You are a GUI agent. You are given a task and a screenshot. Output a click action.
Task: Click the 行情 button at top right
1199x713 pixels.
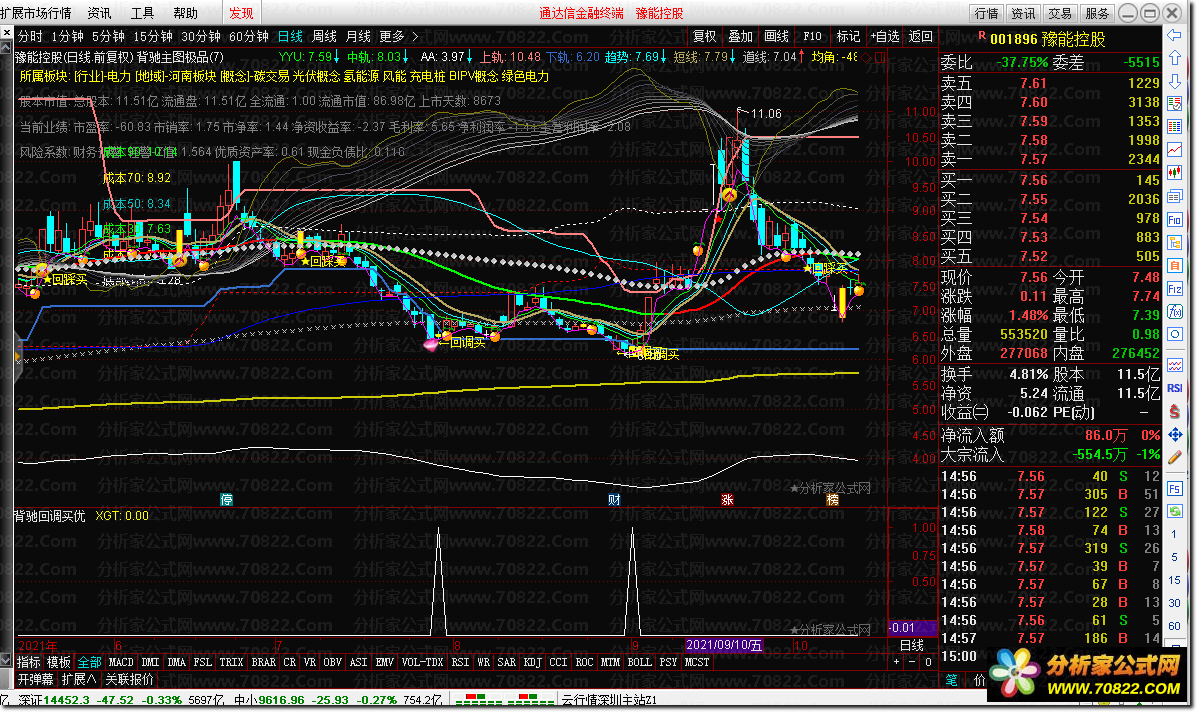[986, 13]
